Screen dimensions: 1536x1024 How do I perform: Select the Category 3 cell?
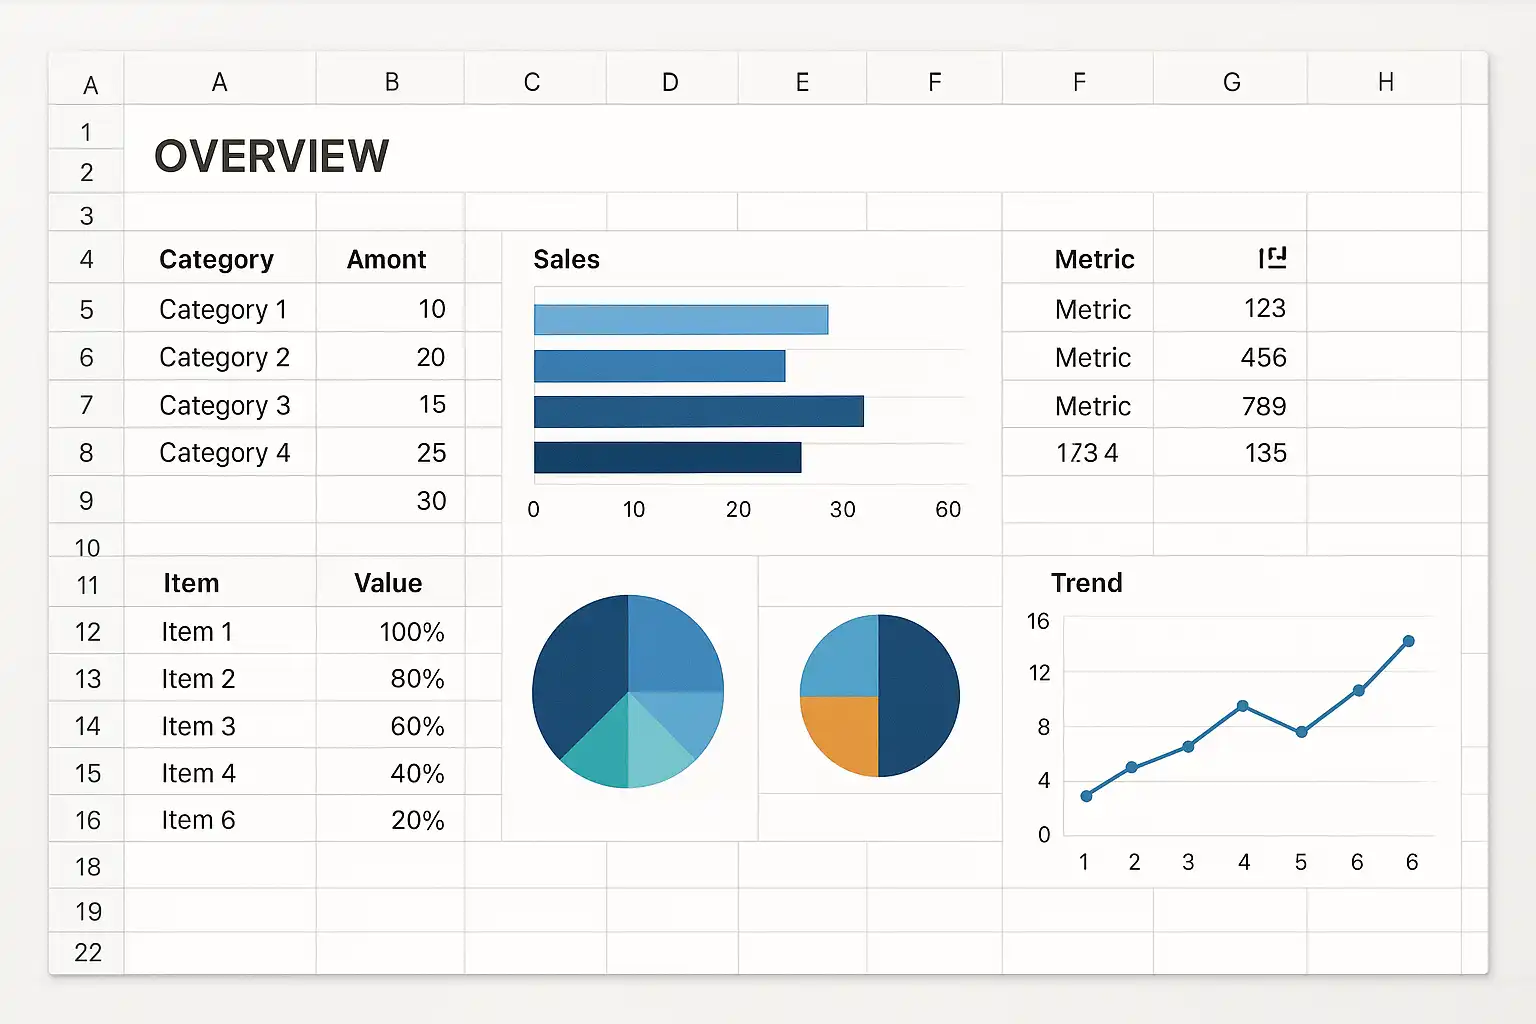[224, 405]
